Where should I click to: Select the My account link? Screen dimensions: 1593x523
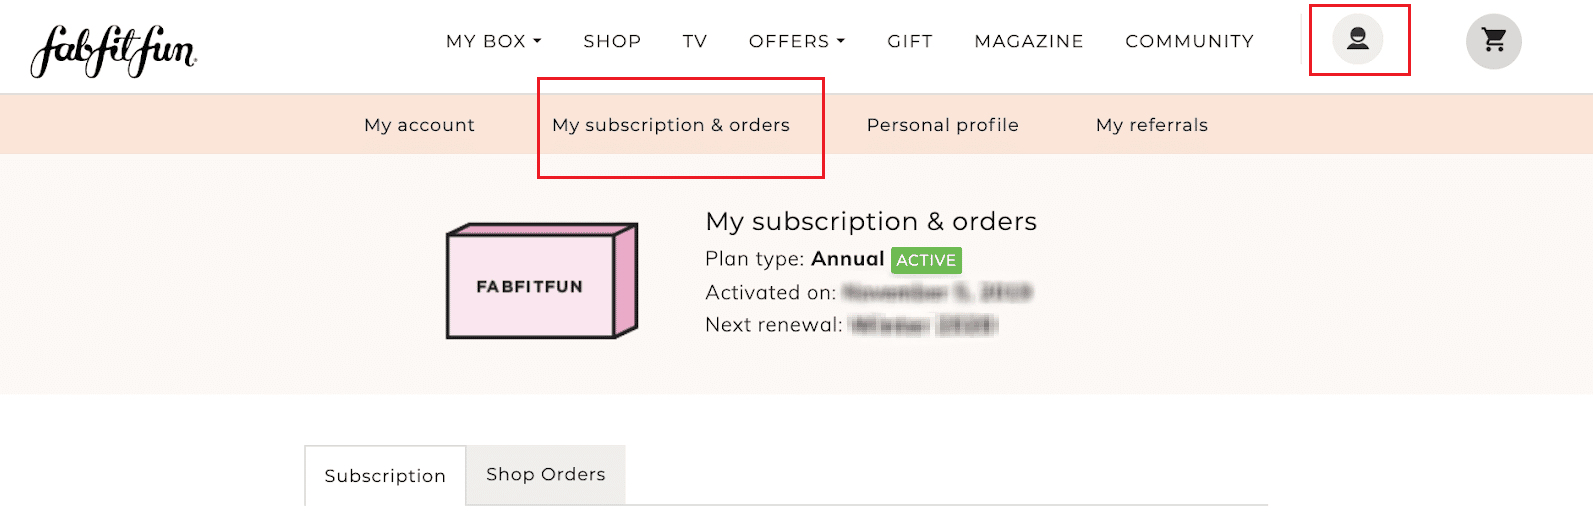click(x=419, y=125)
